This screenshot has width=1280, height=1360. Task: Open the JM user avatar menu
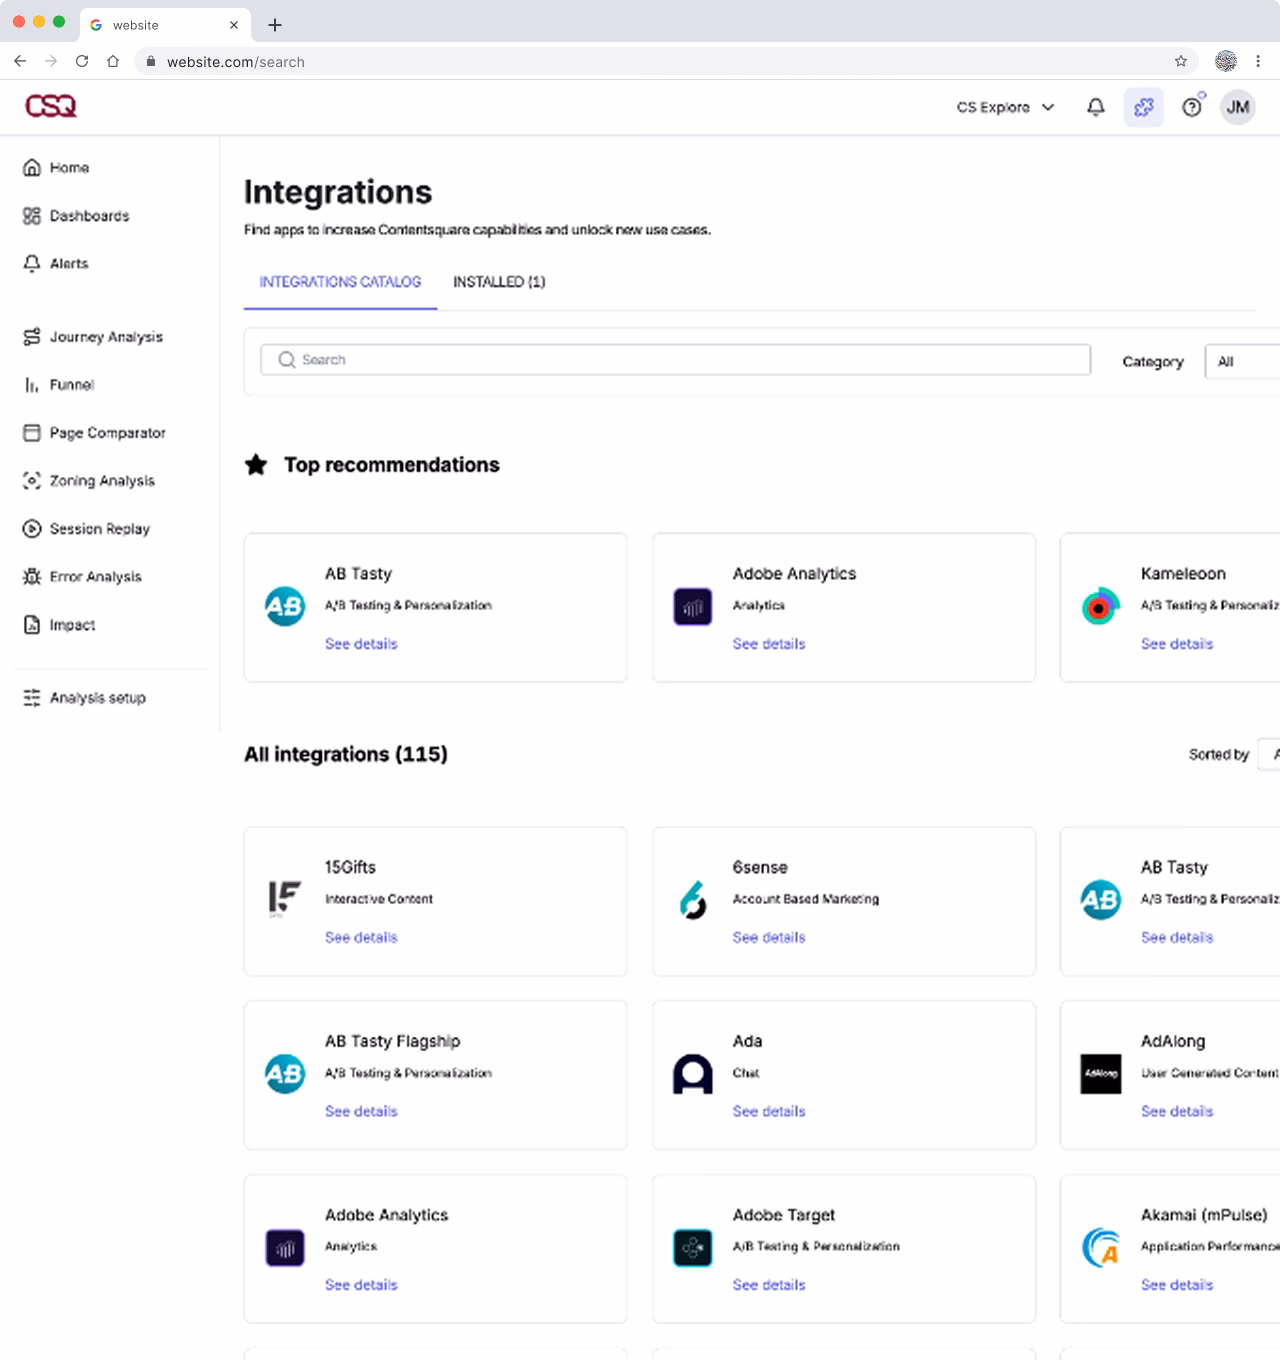pyautogui.click(x=1238, y=107)
